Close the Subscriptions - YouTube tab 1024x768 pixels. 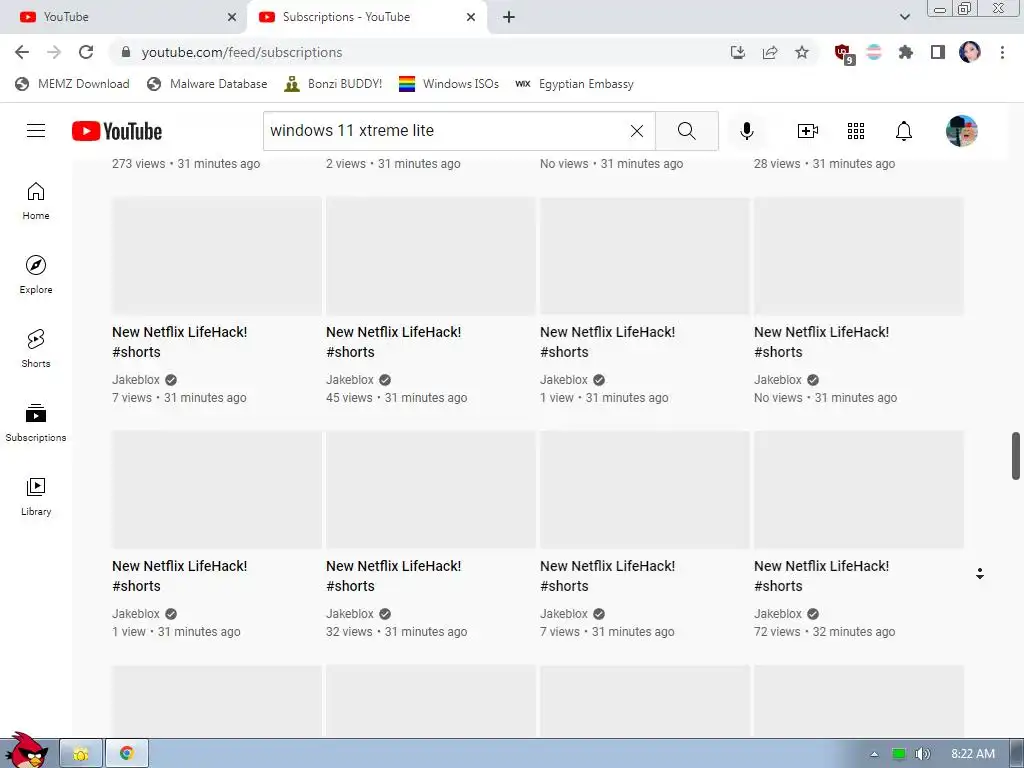coord(471,17)
